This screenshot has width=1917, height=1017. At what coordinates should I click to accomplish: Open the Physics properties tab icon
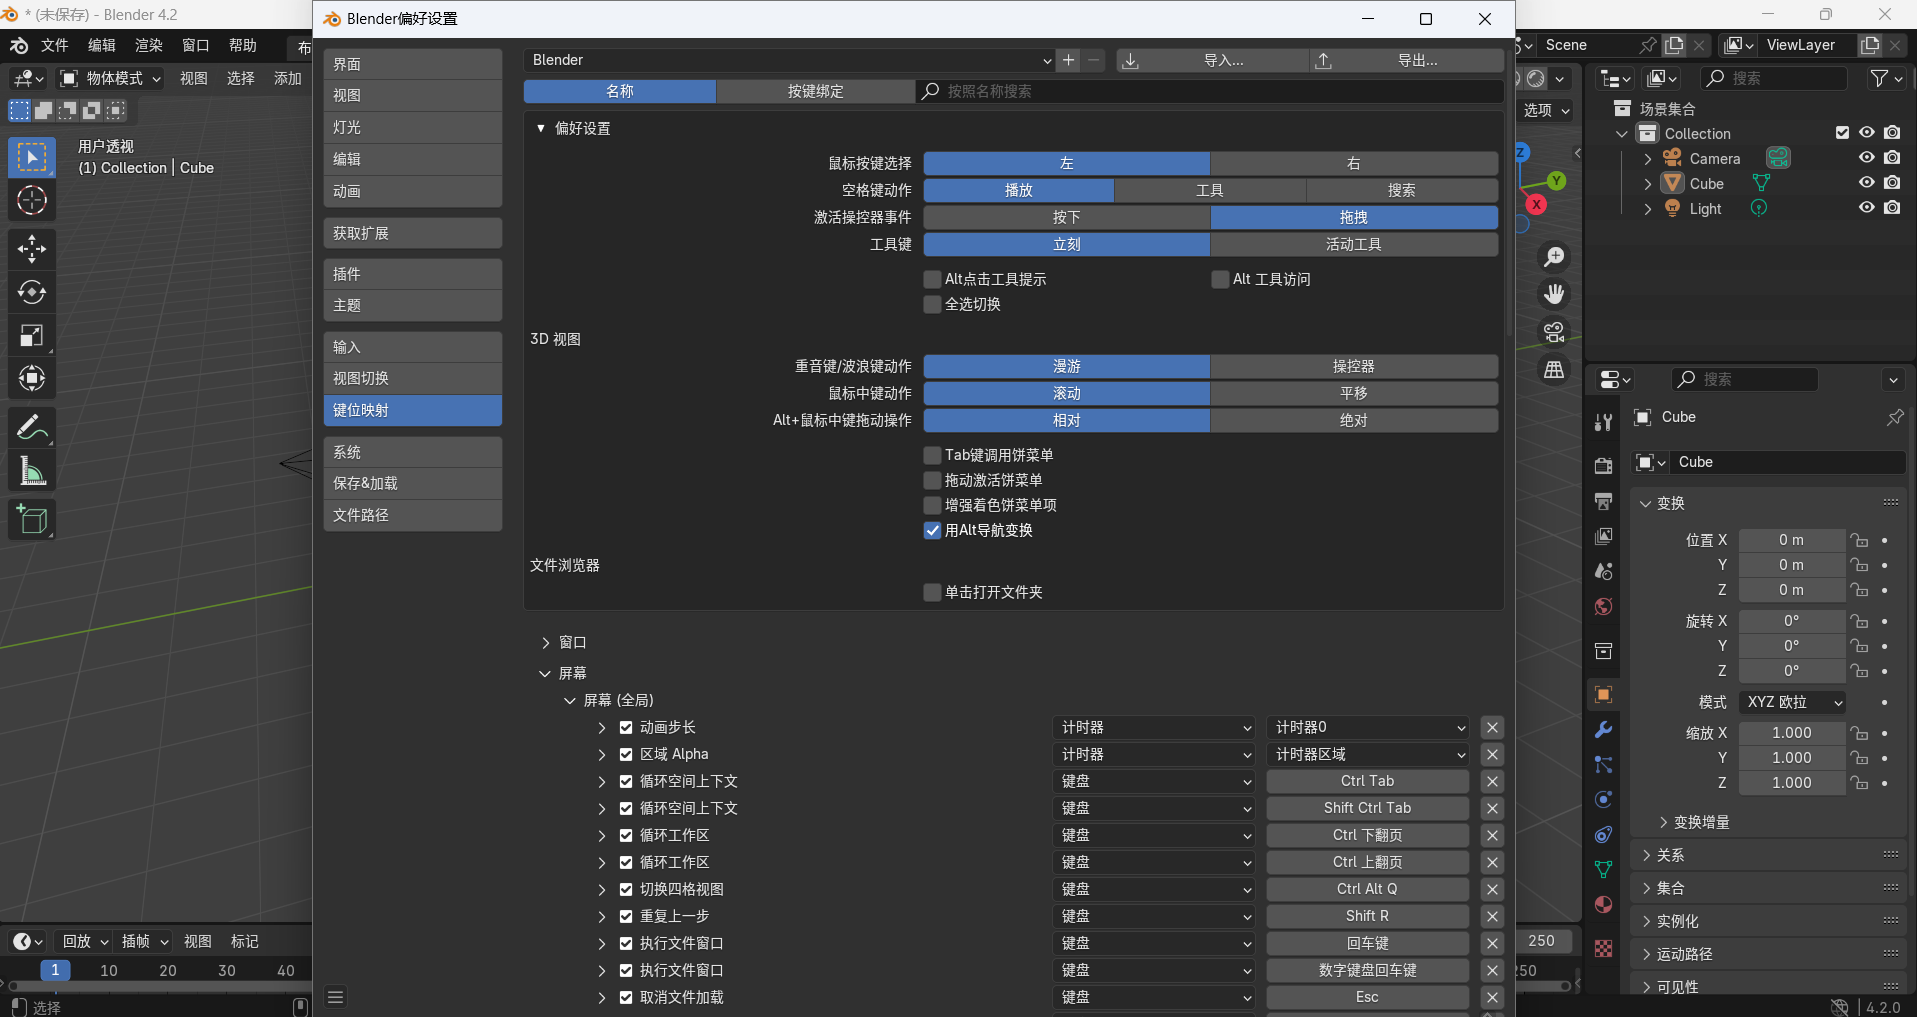click(x=1603, y=799)
